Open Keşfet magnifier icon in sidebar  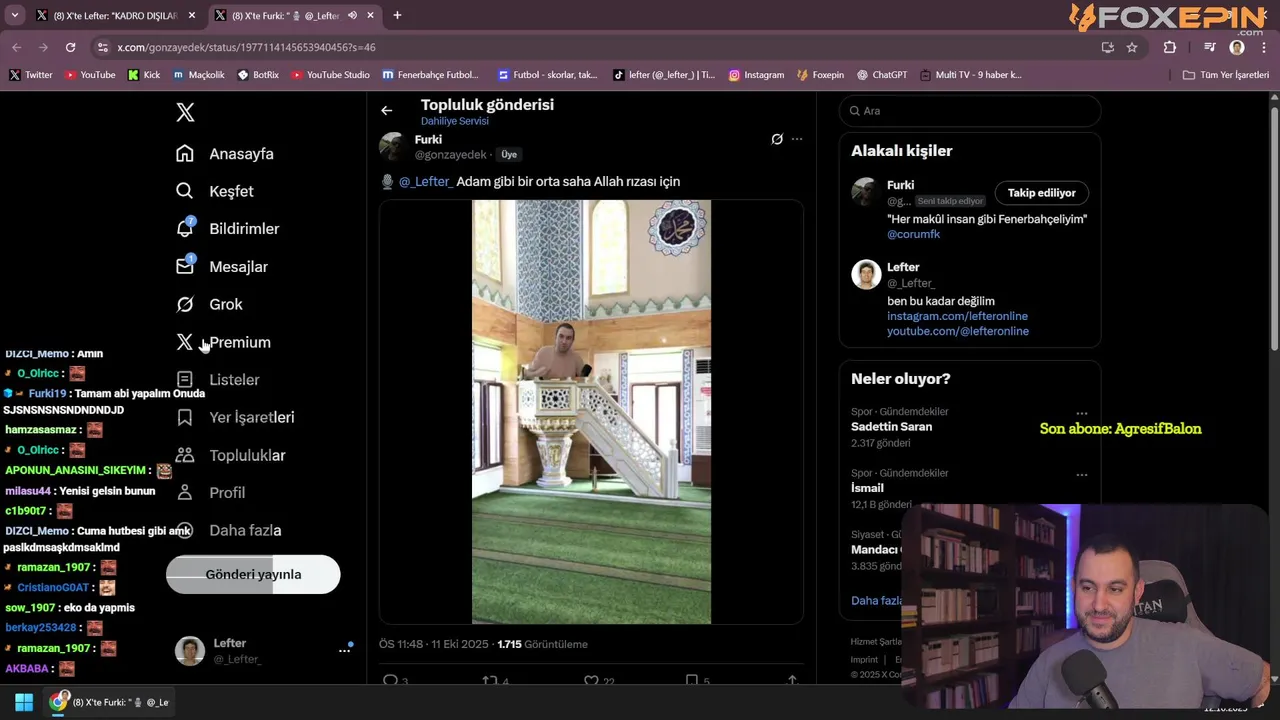[x=185, y=191]
